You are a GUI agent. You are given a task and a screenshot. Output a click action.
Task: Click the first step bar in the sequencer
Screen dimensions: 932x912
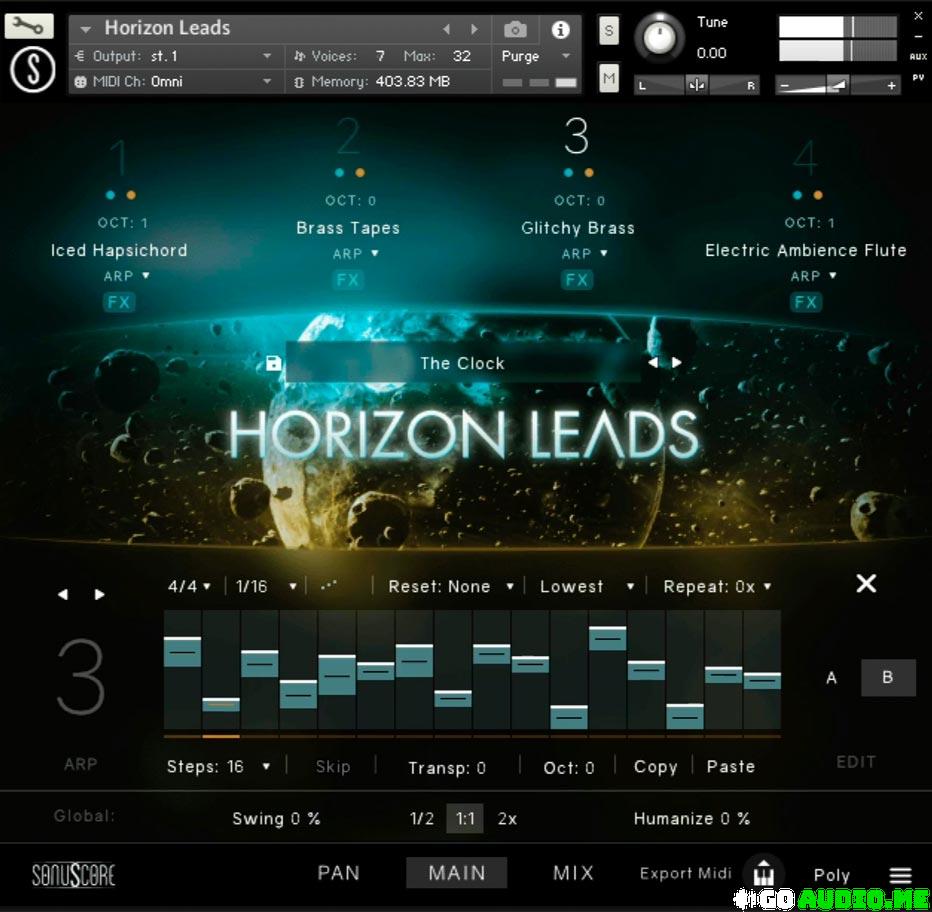pyautogui.click(x=182, y=652)
